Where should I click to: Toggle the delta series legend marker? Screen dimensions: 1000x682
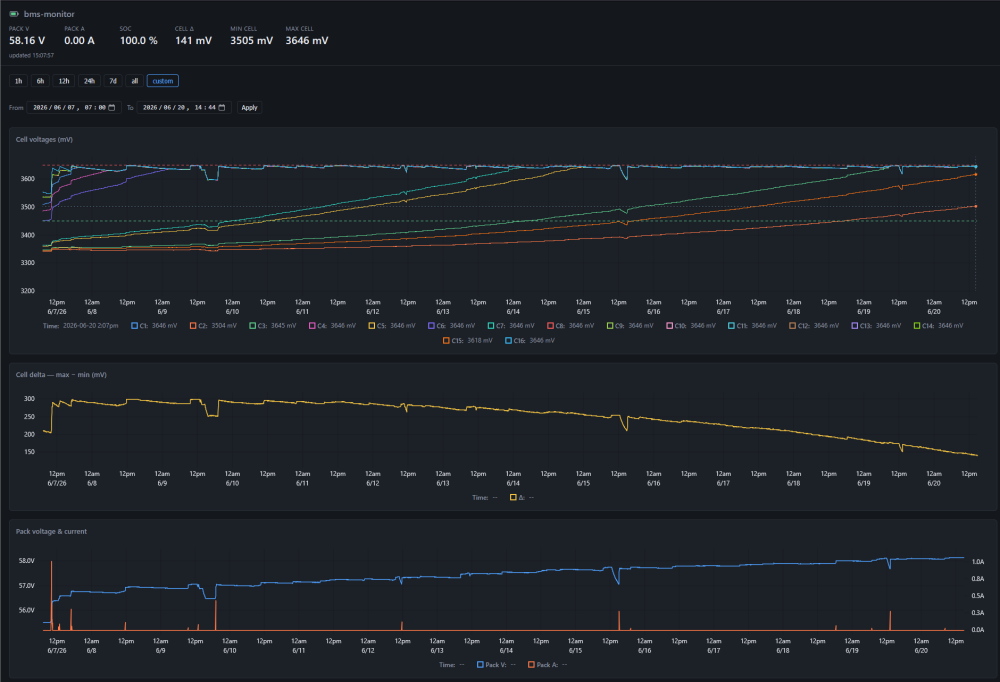tap(513, 498)
